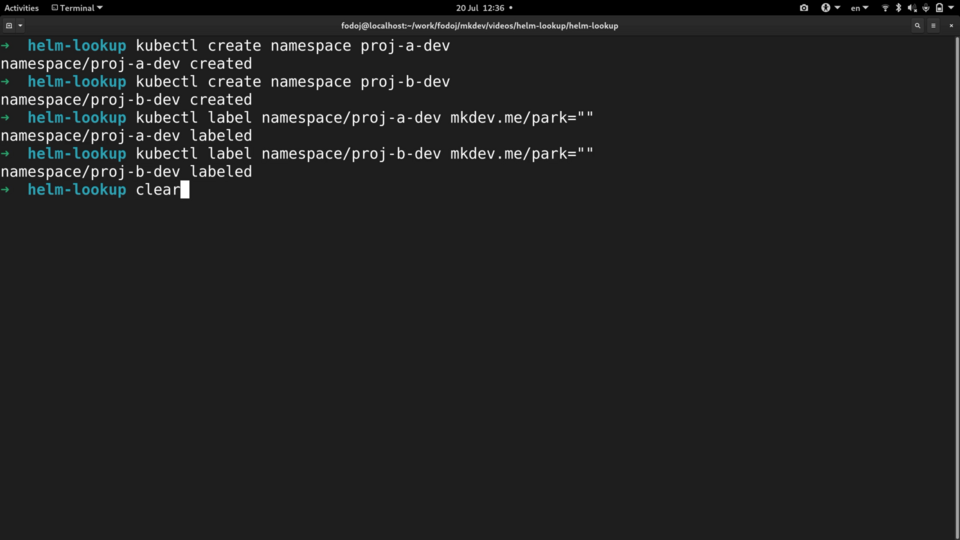The width and height of the screenshot is (960, 540).
Task: Open the Terminal application menu
Action: (x=77, y=8)
